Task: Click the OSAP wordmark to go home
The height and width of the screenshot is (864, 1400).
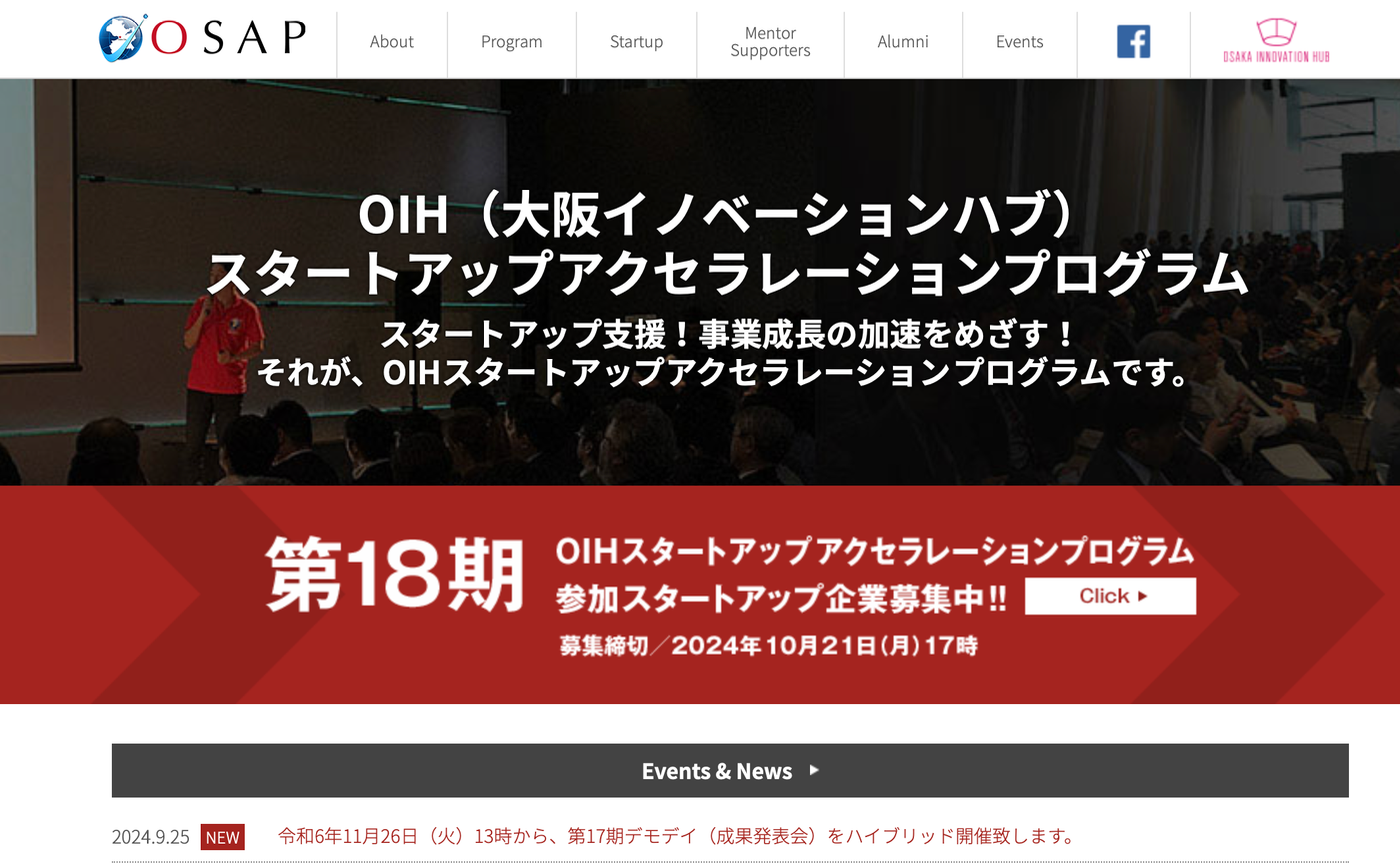Action: click(x=225, y=39)
